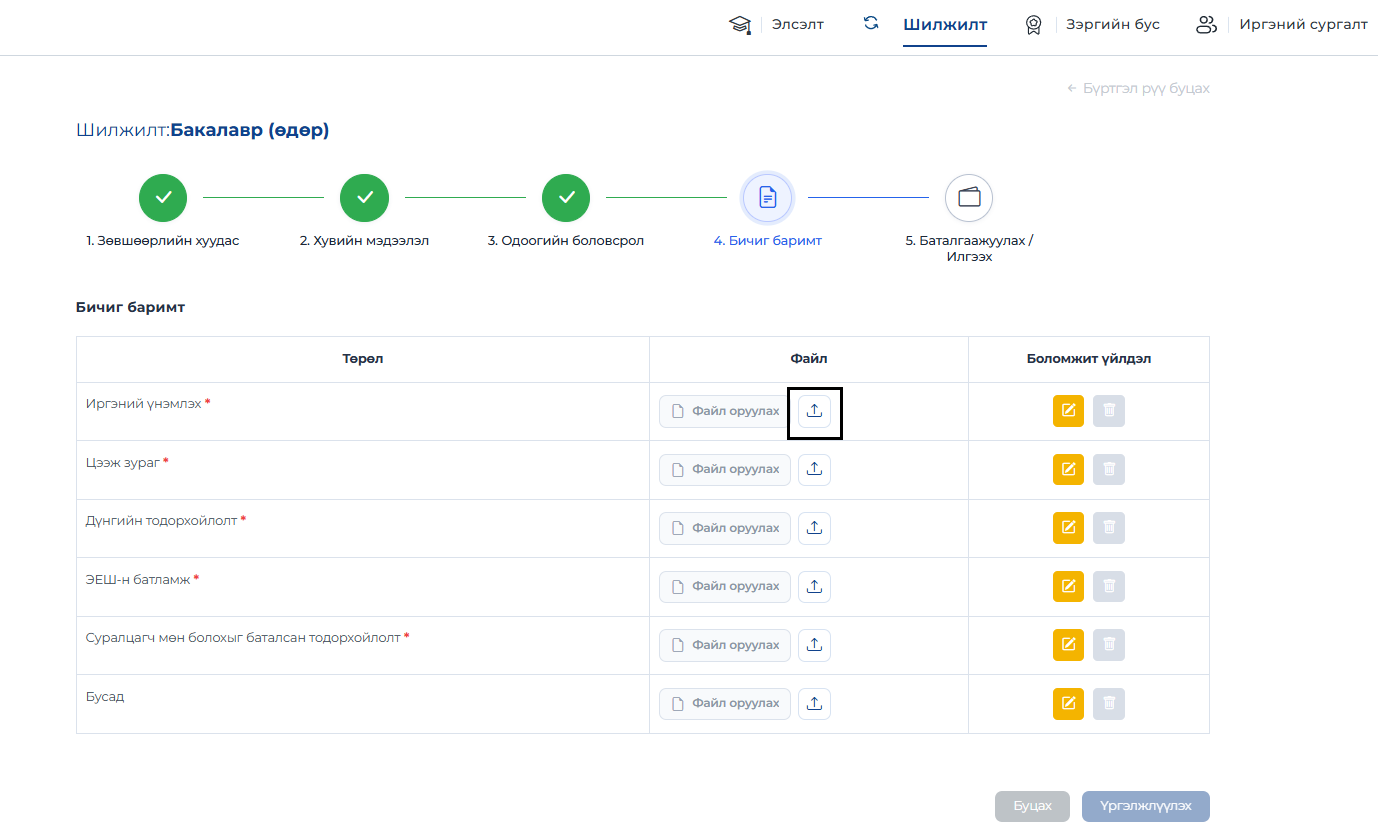Image resolution: width=1378 pixels, height=833 pixels.
Task: Click upload icon for ЭЕШ-н батламж
Action: 814,587
